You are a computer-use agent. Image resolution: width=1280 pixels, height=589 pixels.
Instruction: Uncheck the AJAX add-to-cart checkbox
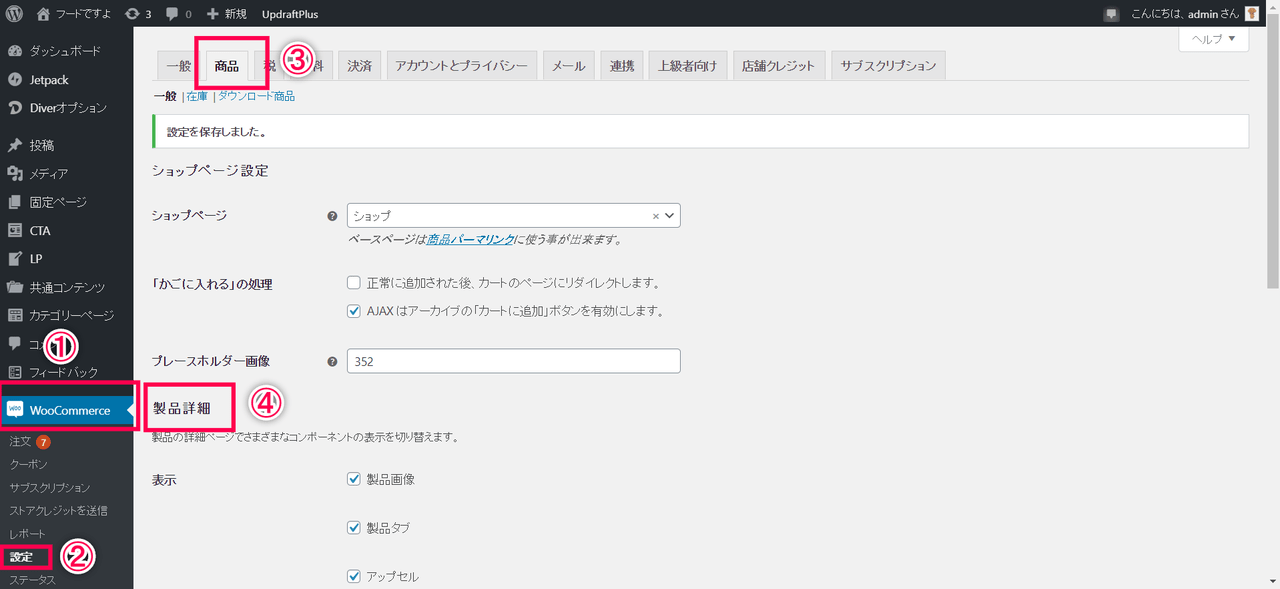[x=354, y=311]
